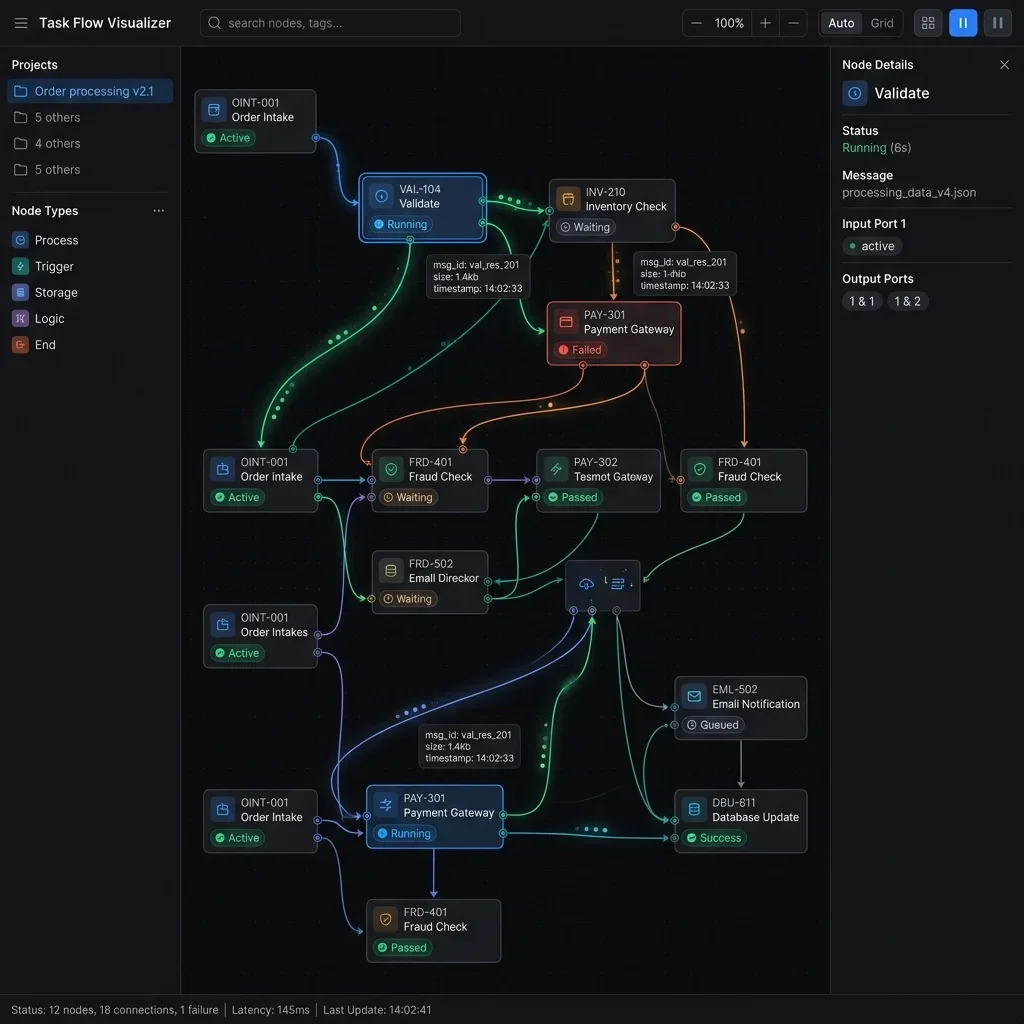Click the search magnifier icon
Image resolution: width=1024 pixels, height=1024 pixels.
(214, 23)
